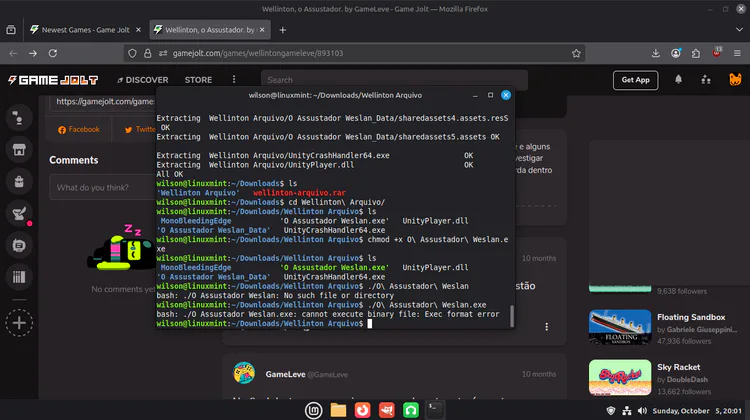Open Game Jolt notifications bell
Image resolution: width=750 pixels, height=420 pixels.
coord(678,79)
